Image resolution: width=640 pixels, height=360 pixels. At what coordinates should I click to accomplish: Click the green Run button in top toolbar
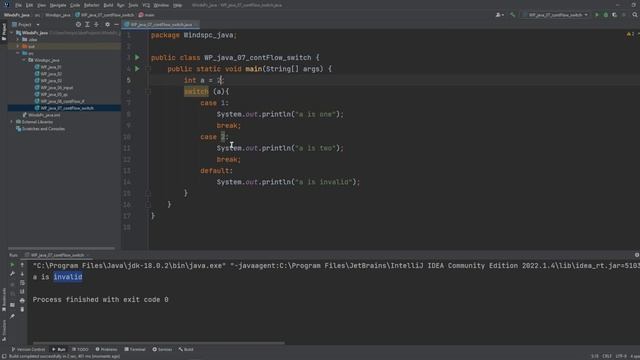pos(597,15)
